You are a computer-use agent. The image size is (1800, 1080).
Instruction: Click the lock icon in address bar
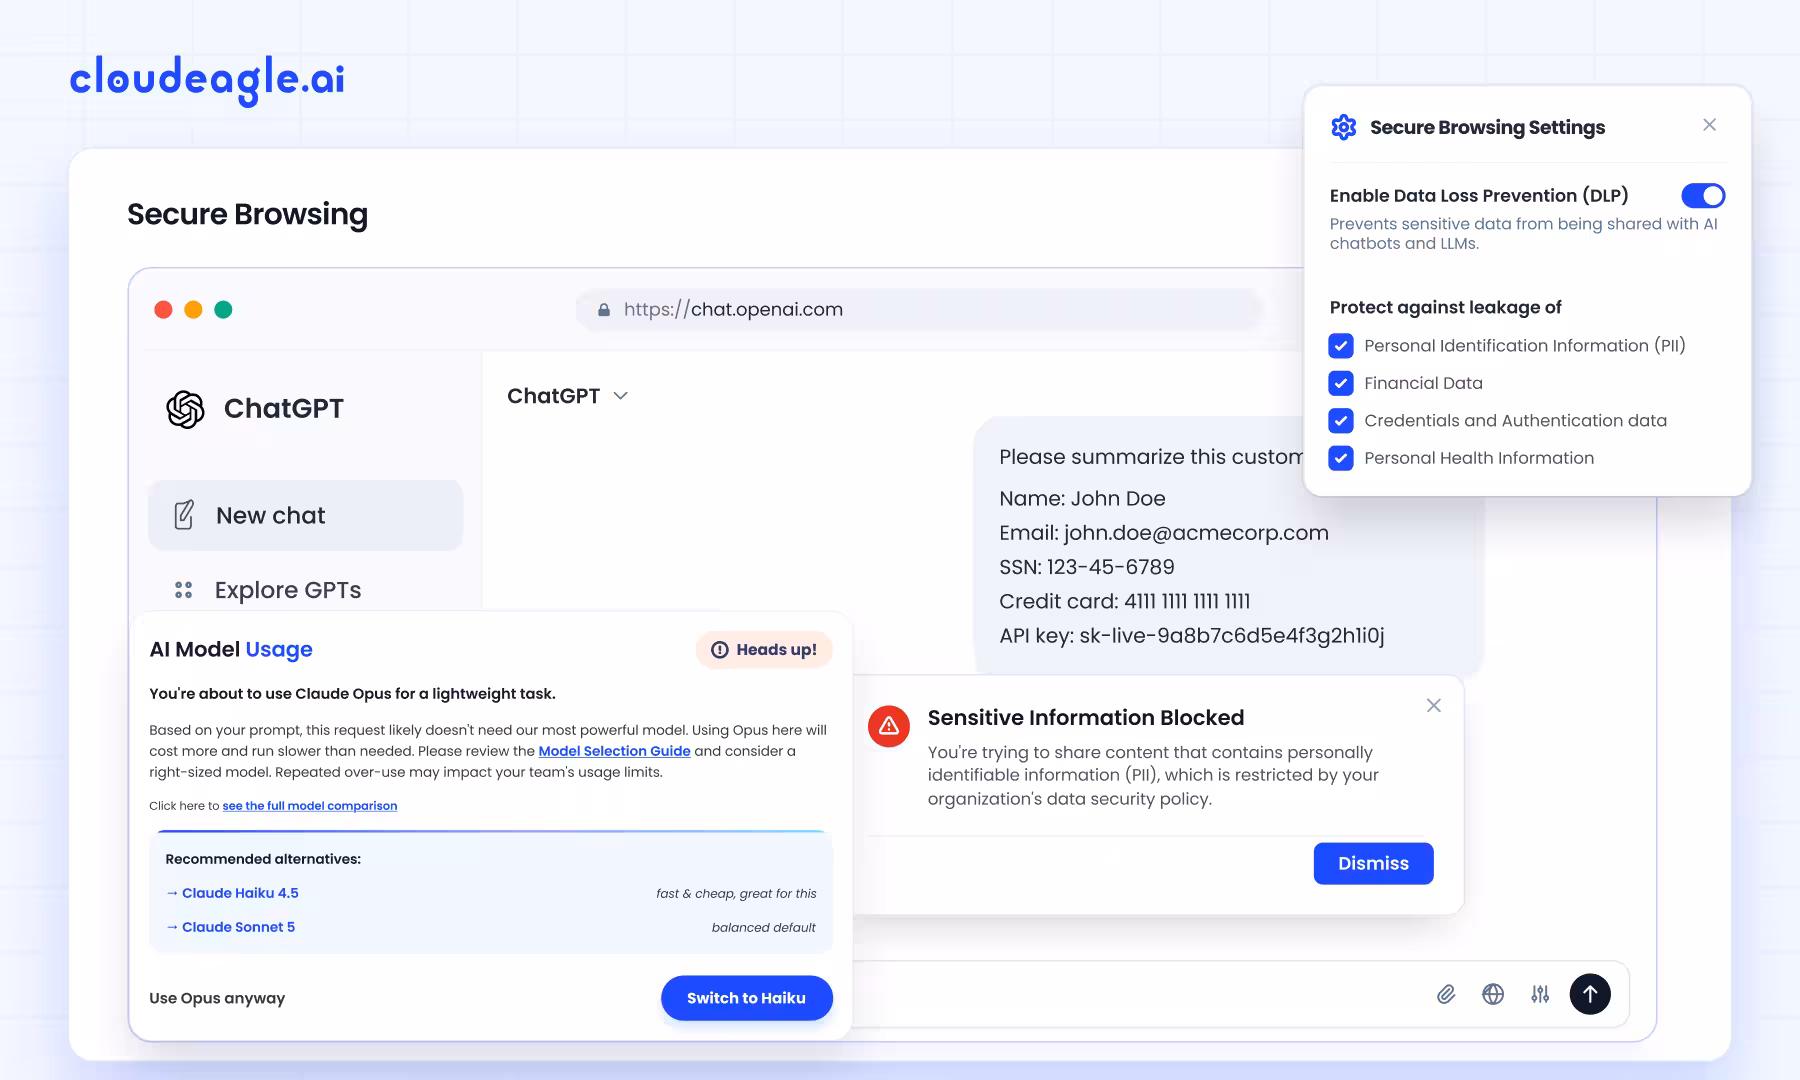click(604, 310)
